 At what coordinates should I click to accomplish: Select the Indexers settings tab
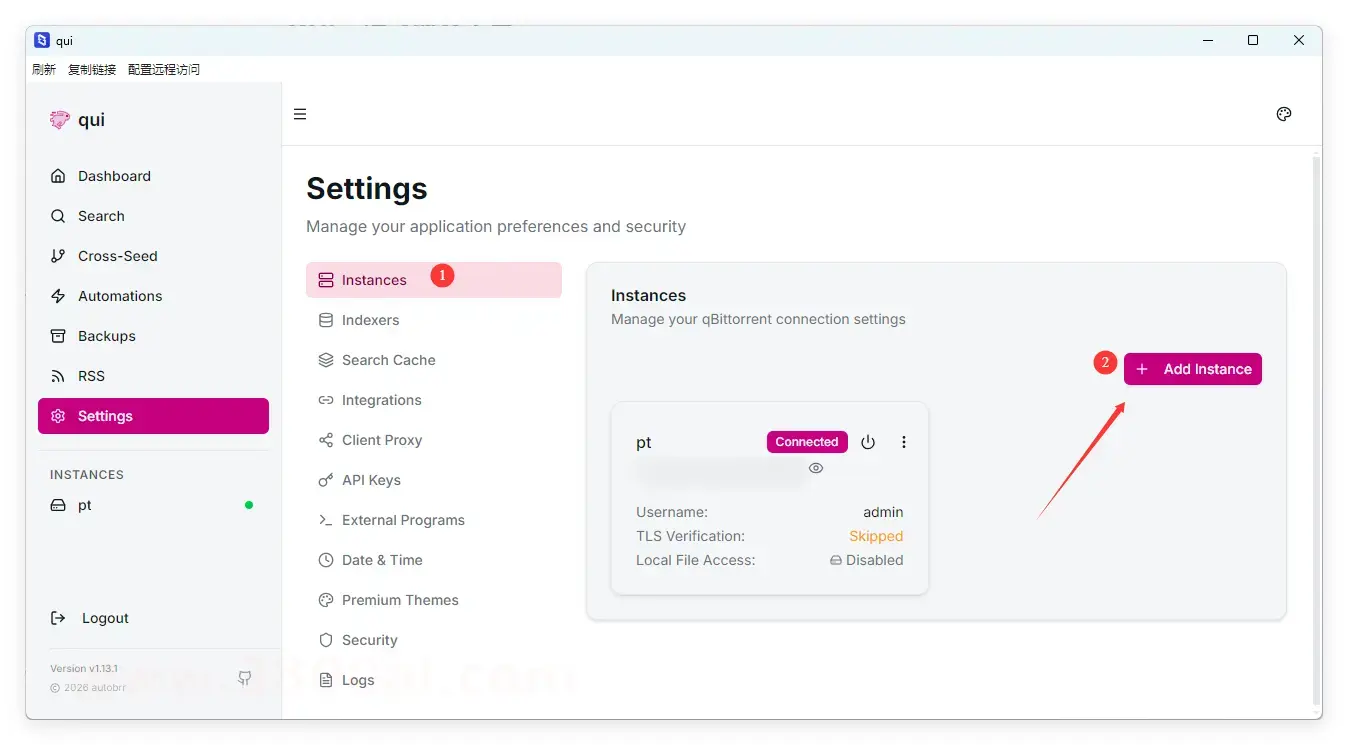coord(370,320)
